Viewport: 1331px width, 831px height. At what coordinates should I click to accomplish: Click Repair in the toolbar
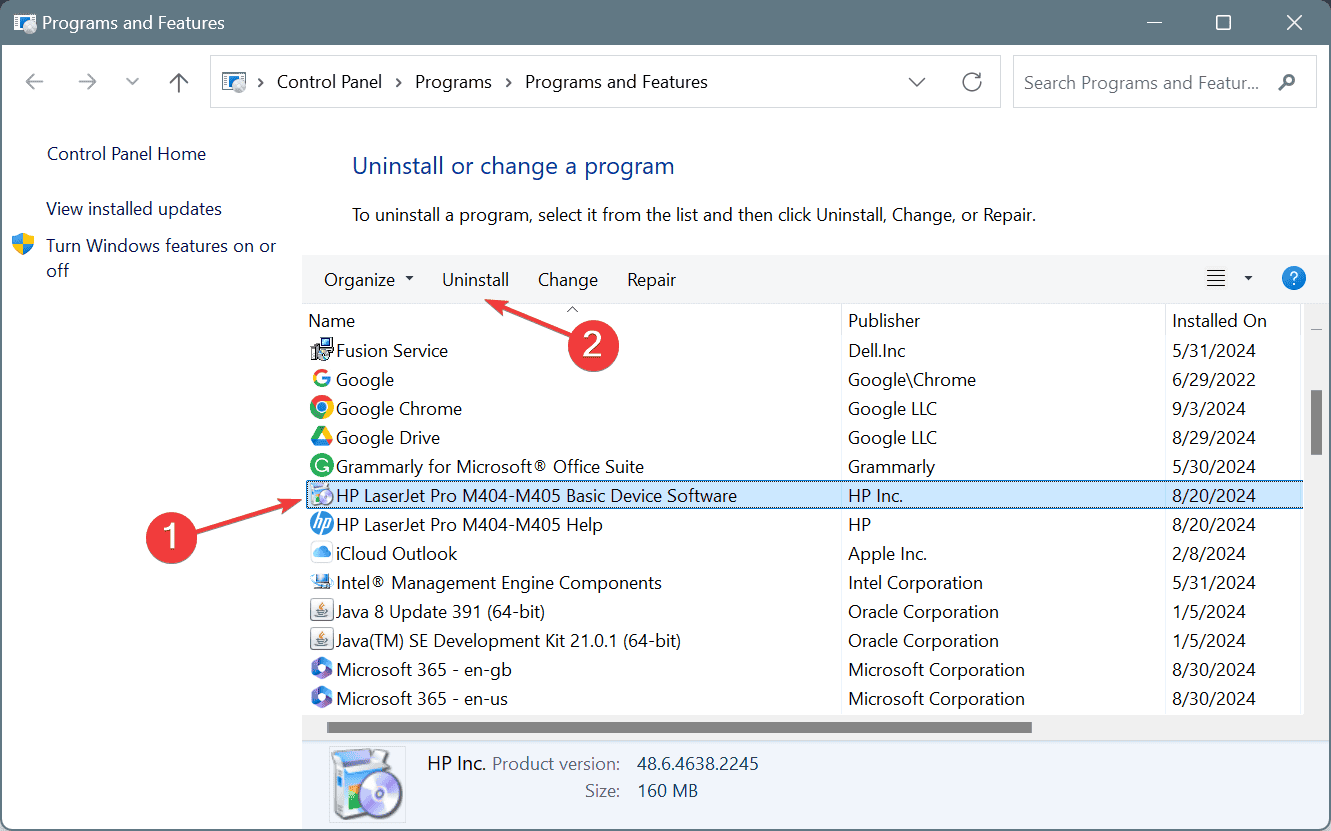652,280
